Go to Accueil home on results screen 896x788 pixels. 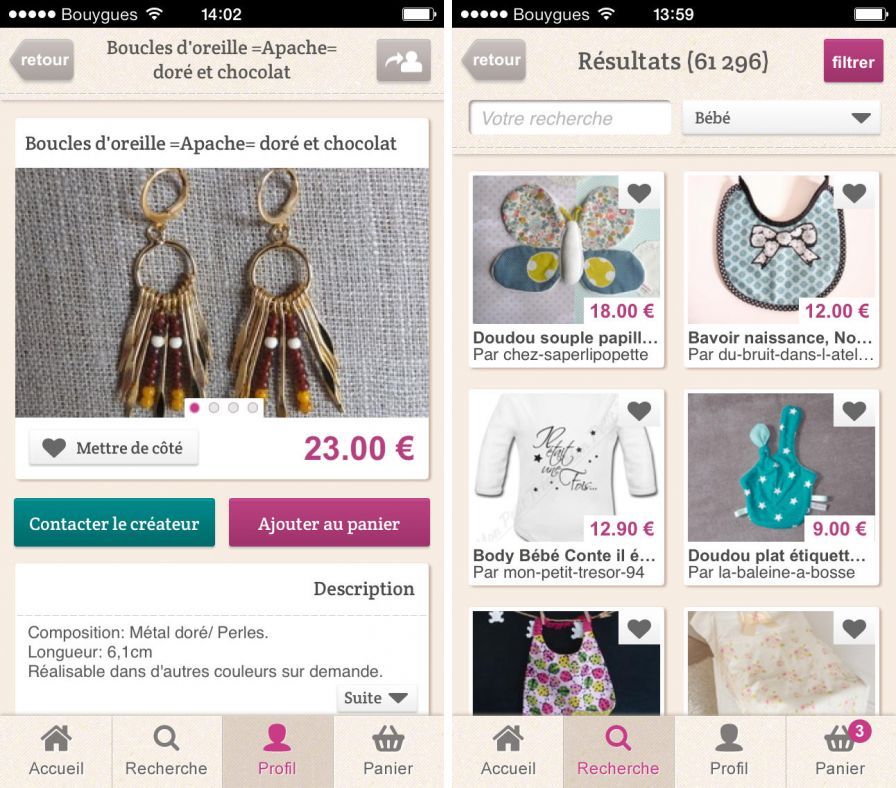coord(508,751)
